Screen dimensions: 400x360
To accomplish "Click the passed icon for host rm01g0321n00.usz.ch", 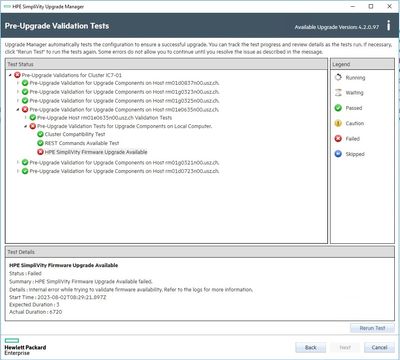I will point(25,162).
